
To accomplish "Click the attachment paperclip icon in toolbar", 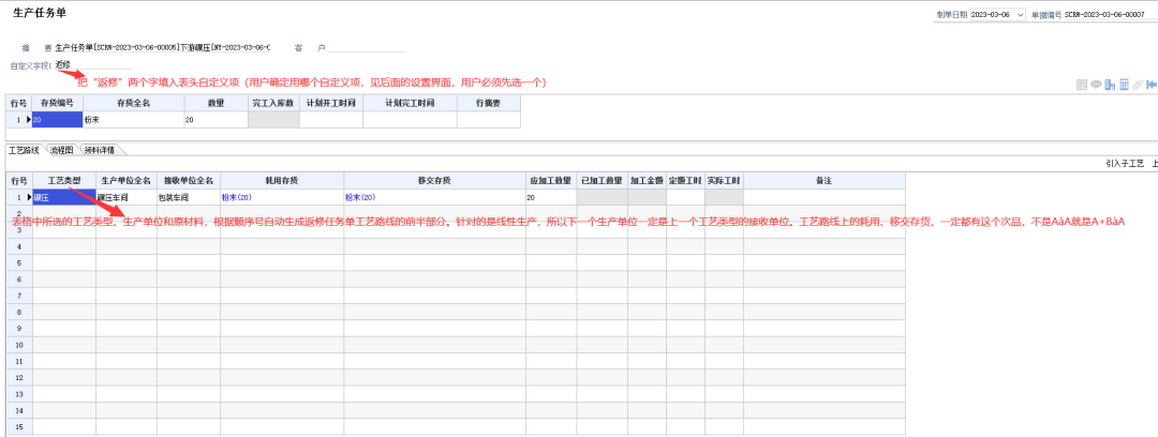I will (1138, 85).
